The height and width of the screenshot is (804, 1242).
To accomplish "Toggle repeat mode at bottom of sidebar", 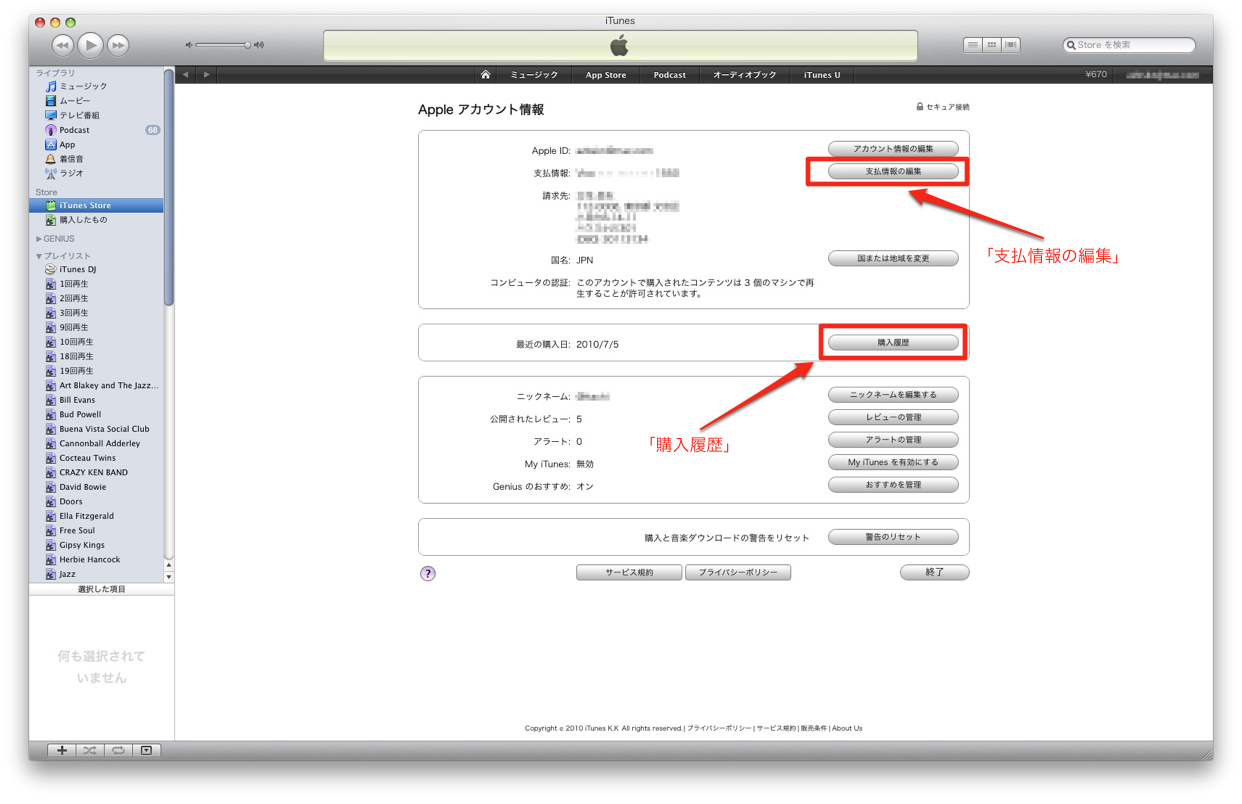I will click(118, 750).
